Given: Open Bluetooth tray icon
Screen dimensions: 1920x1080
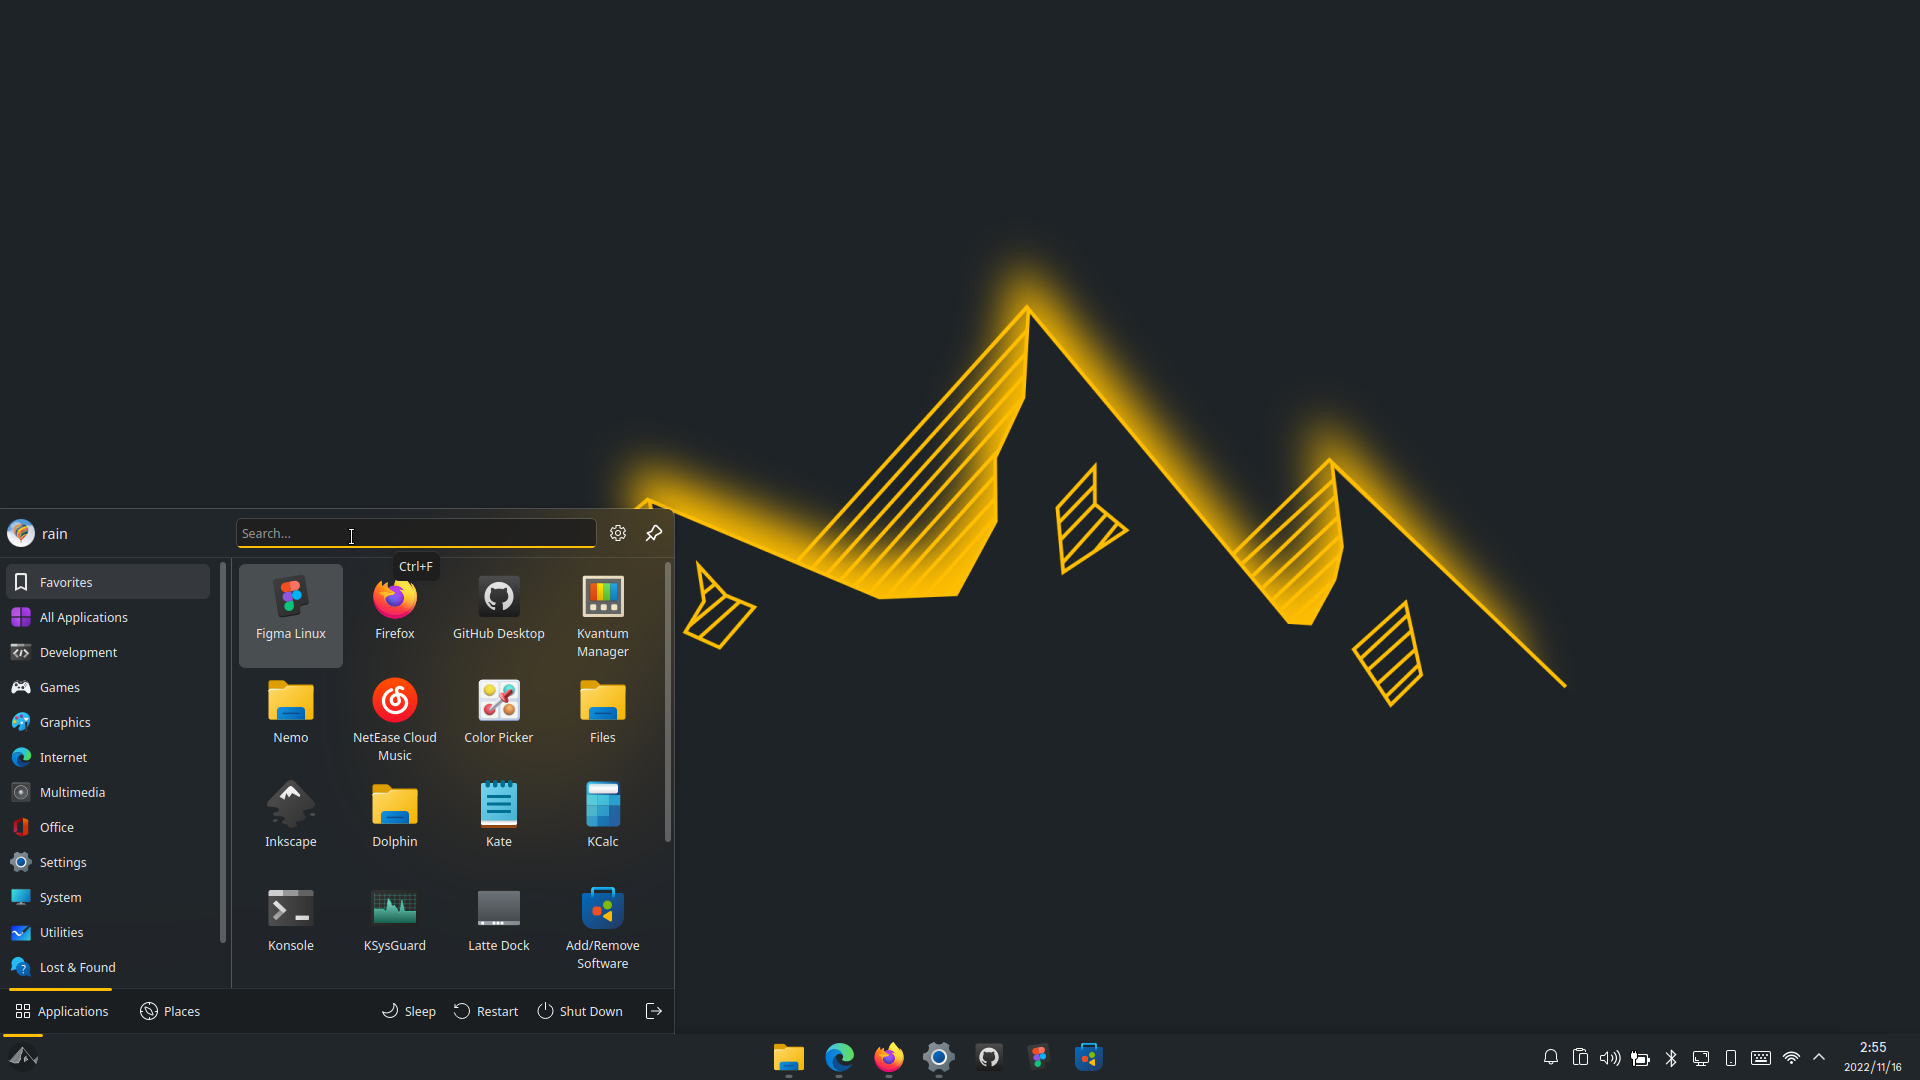Looking at the screenshot, I should pos(1671,1057).
